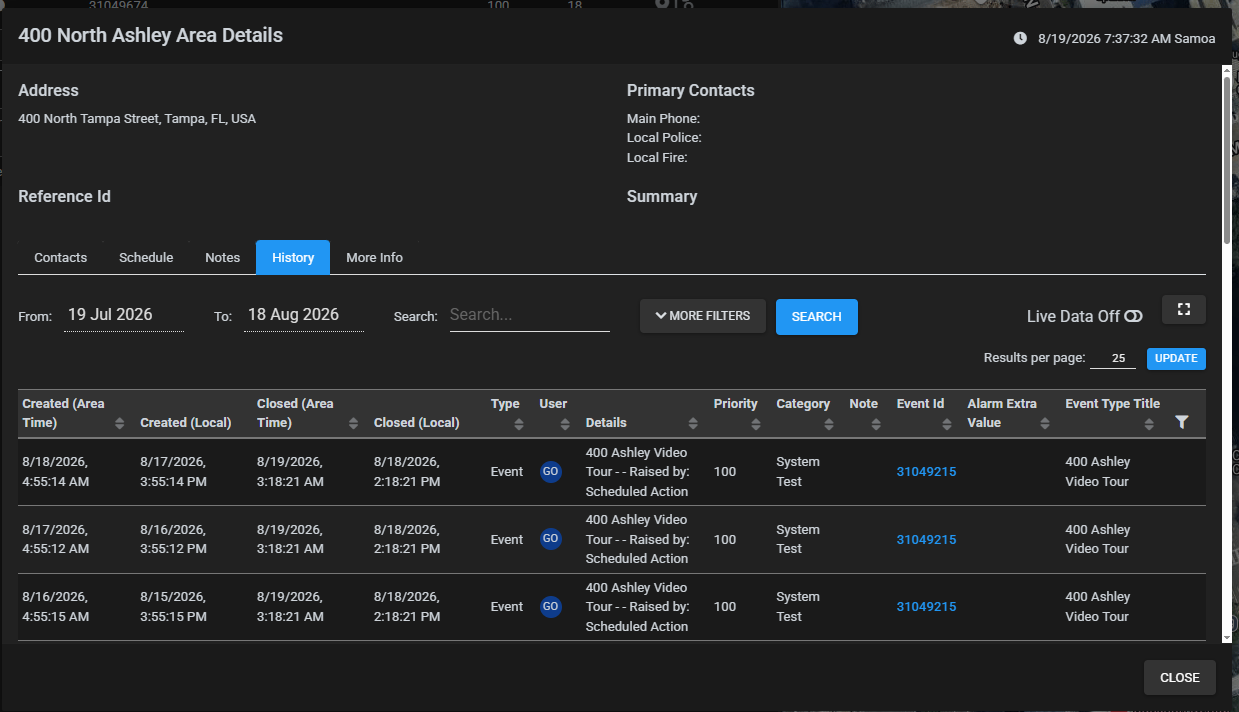Click the Reference Id heading
The height and width of the screenshot is (712, 1239).
[x=65, y=196]
